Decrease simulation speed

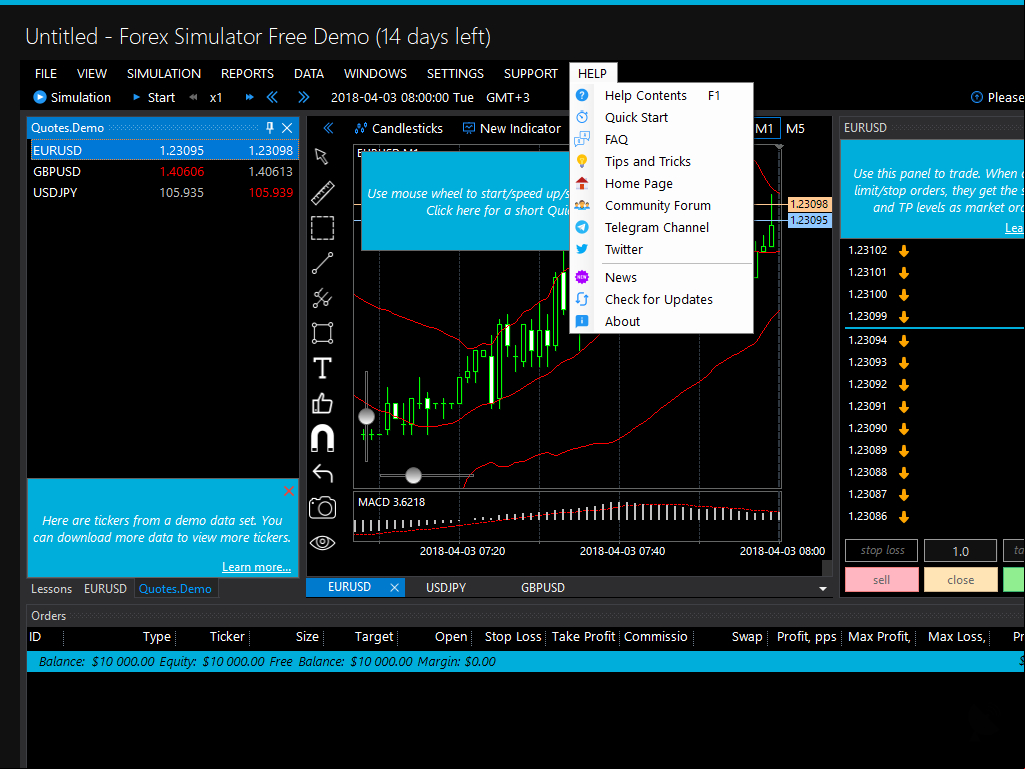tap(193, 97)
